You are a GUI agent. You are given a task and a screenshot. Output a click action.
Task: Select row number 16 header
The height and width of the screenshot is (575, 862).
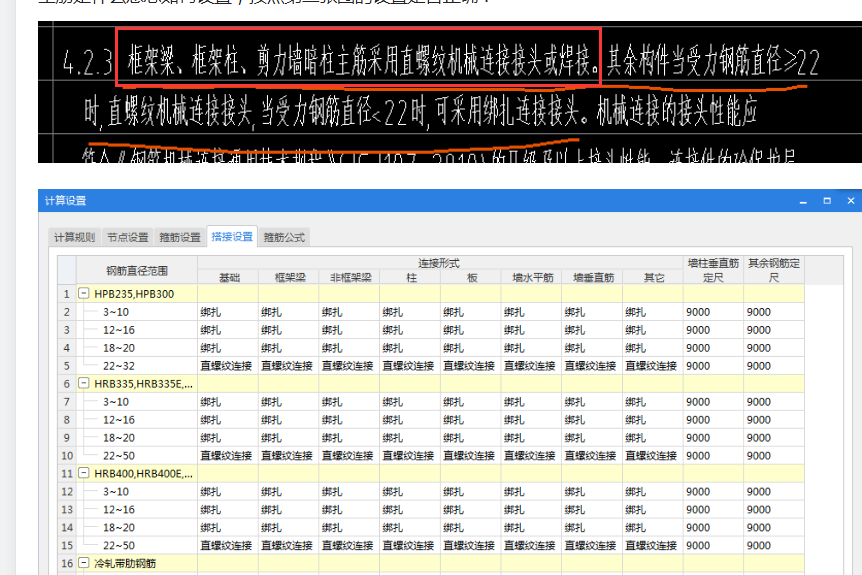pos(67,562)
